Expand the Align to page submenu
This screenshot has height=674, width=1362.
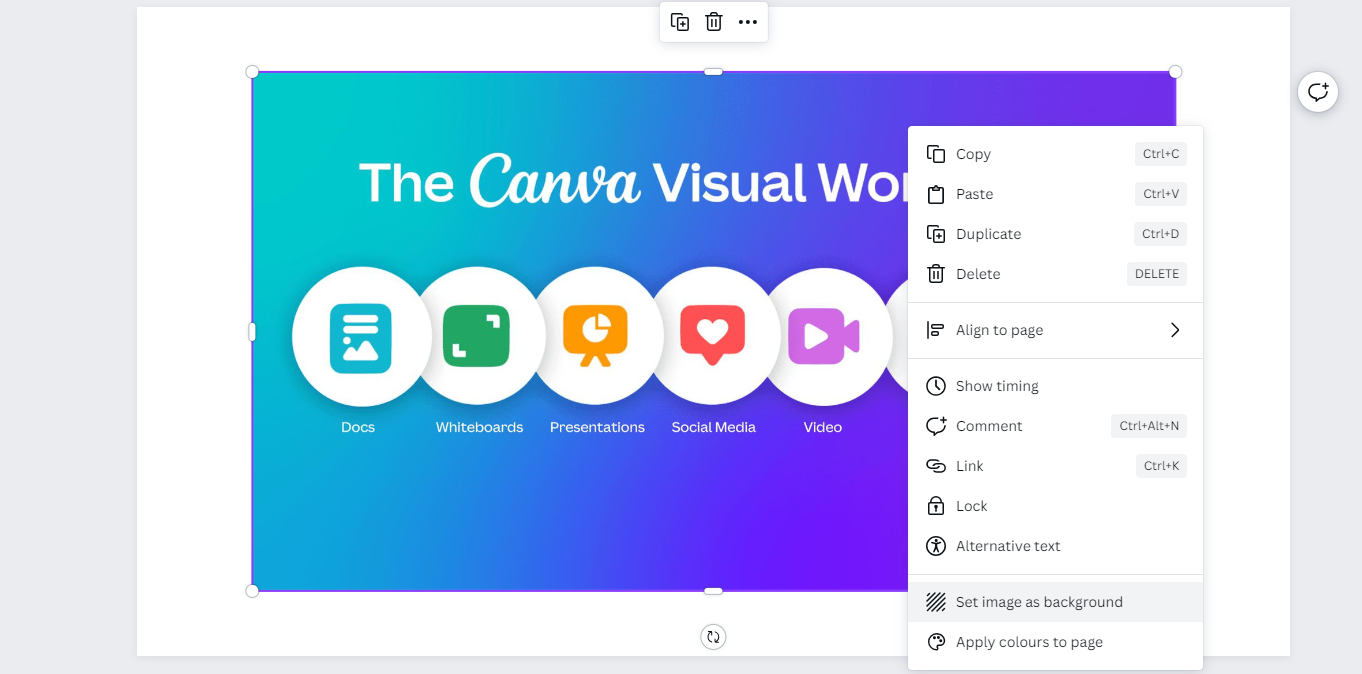tap(1055, 330)
